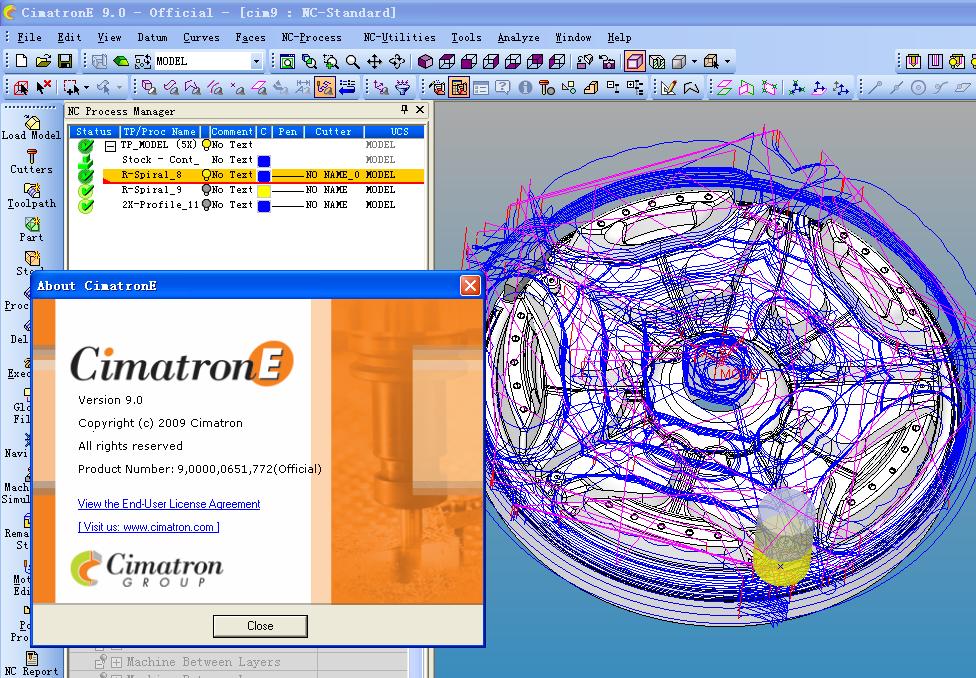The height and width of the screenshot is (678, 976).
Task: Click the Cutter column header
Action: pyautogui.click(x=334, y=131)
